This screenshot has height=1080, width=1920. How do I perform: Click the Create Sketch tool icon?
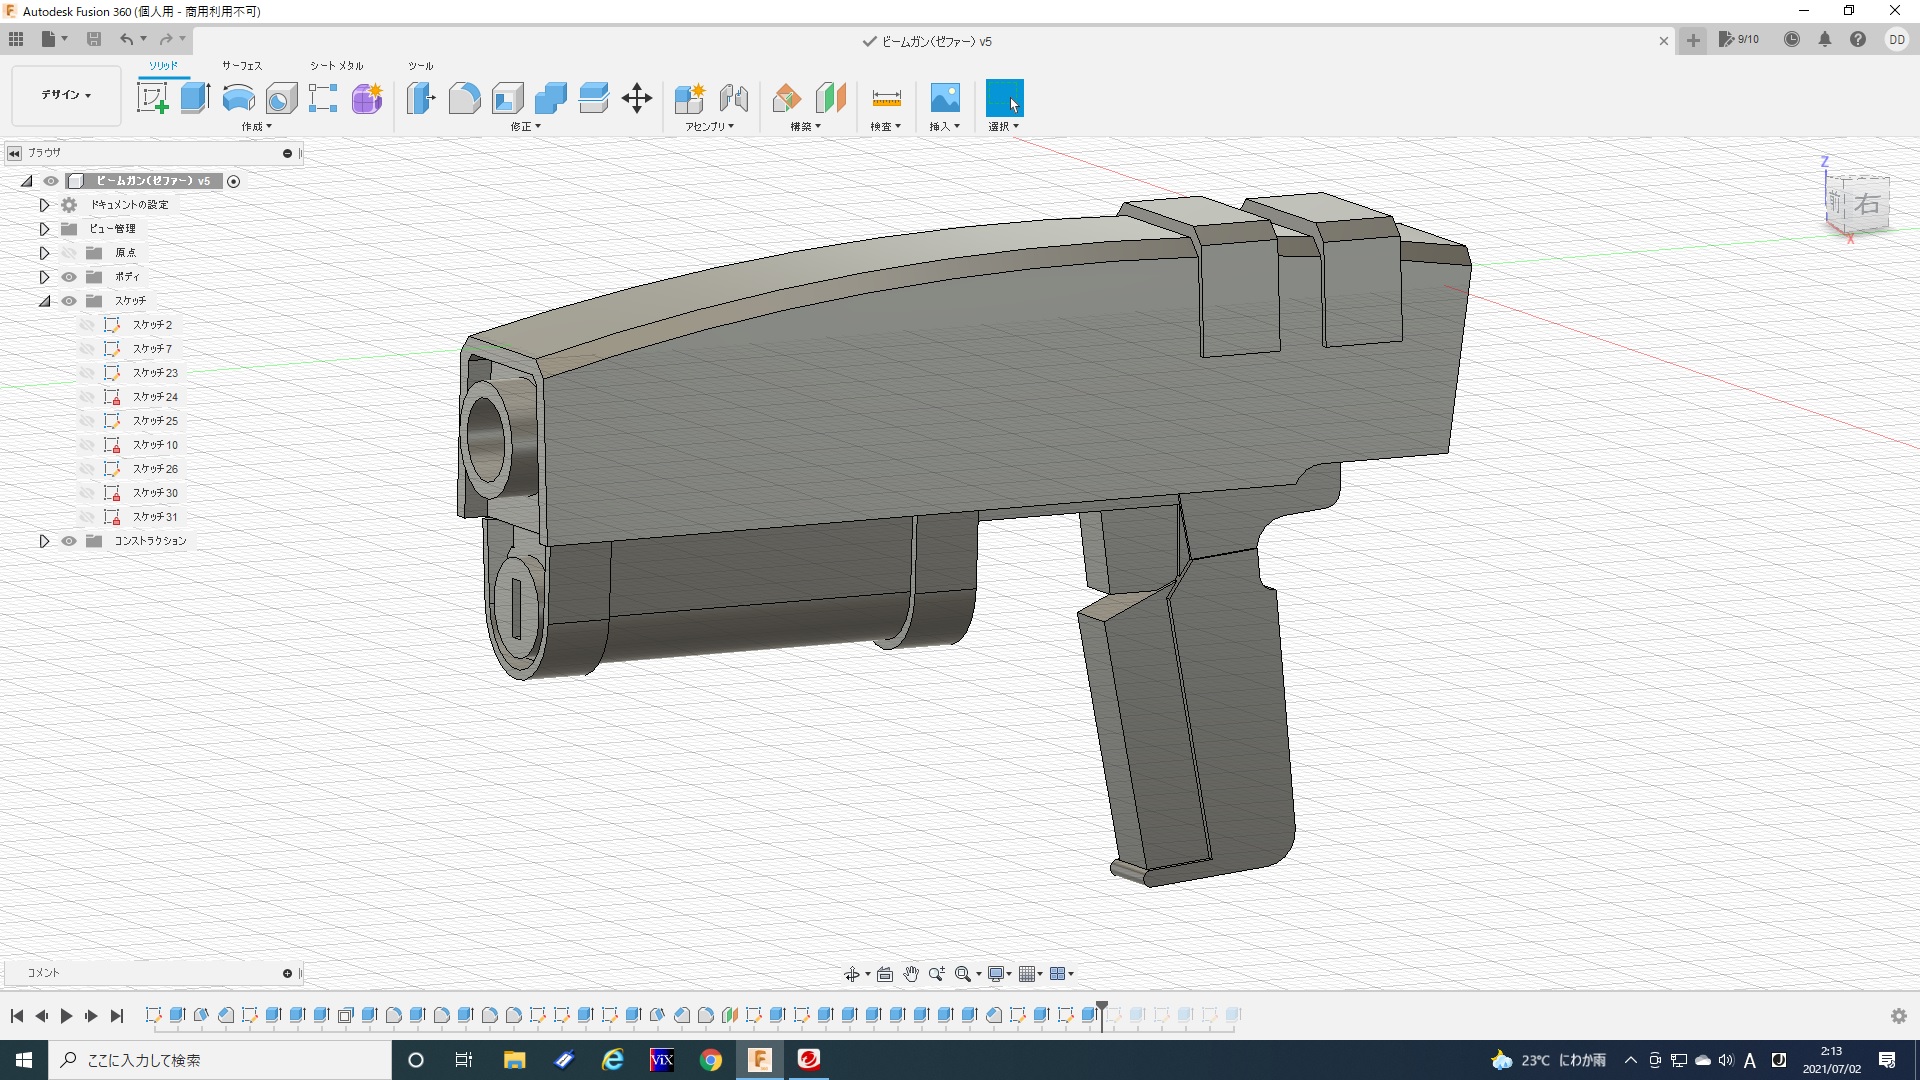coord(152,98)
